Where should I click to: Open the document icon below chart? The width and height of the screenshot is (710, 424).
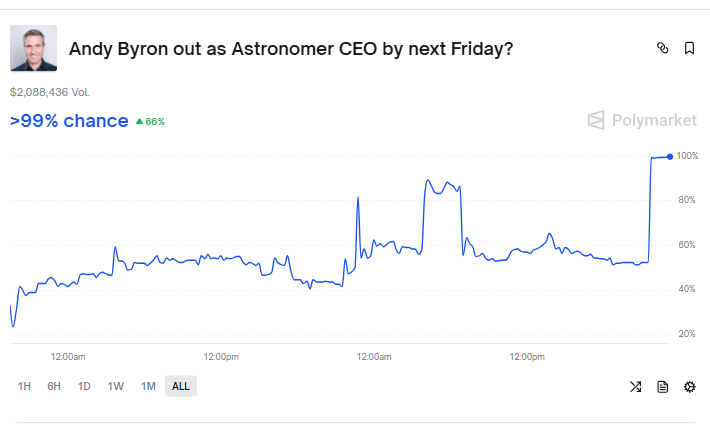click(662, 386)
